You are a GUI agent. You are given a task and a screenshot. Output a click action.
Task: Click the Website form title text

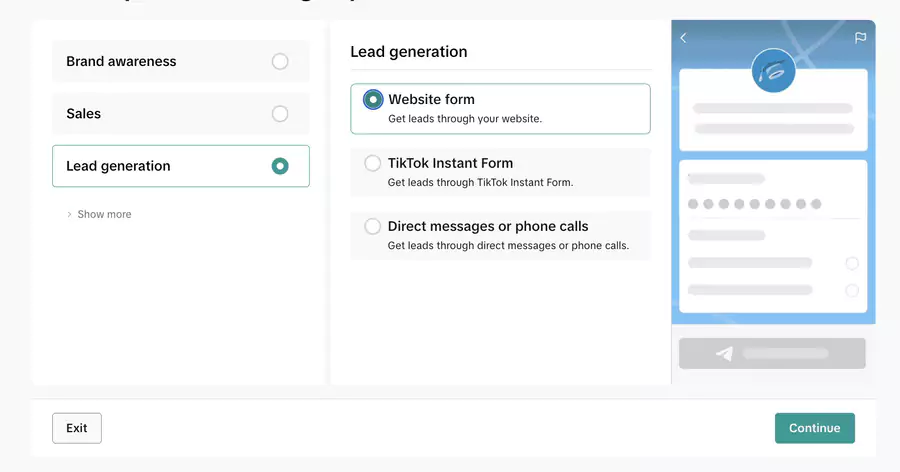tap(432, 99)
